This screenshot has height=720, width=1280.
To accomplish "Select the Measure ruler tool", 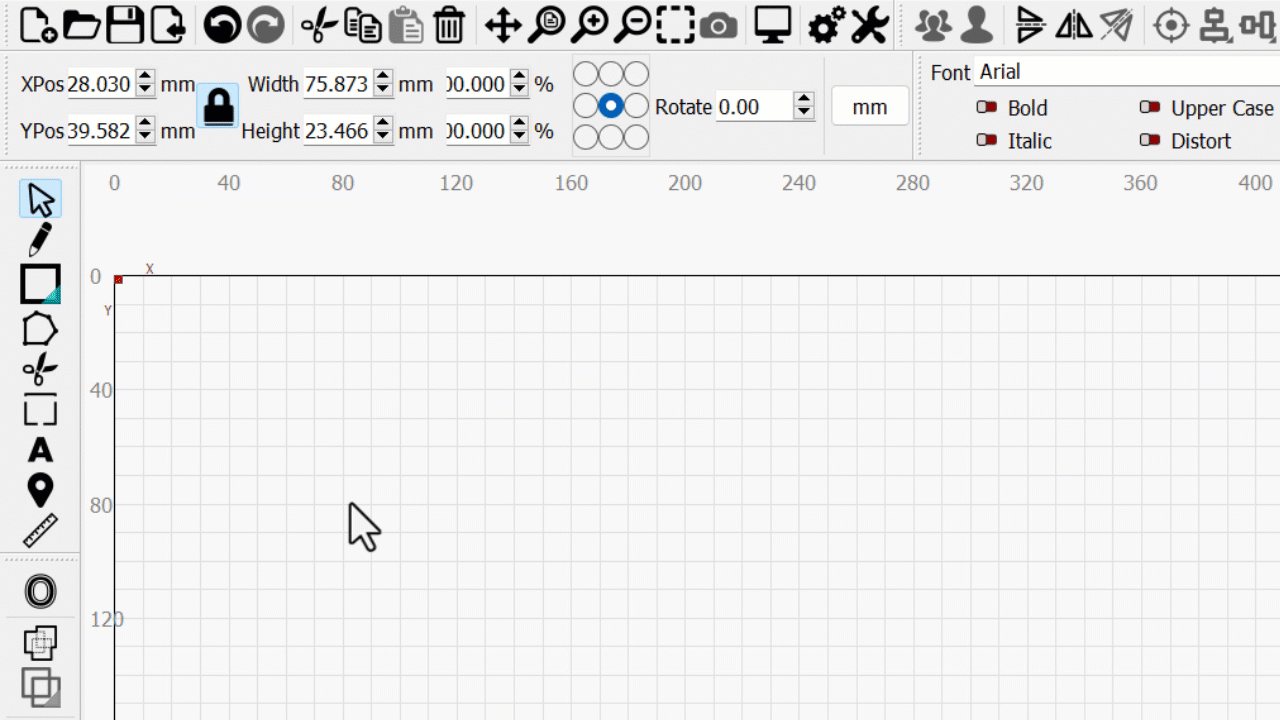I will [x=40, y=531].
